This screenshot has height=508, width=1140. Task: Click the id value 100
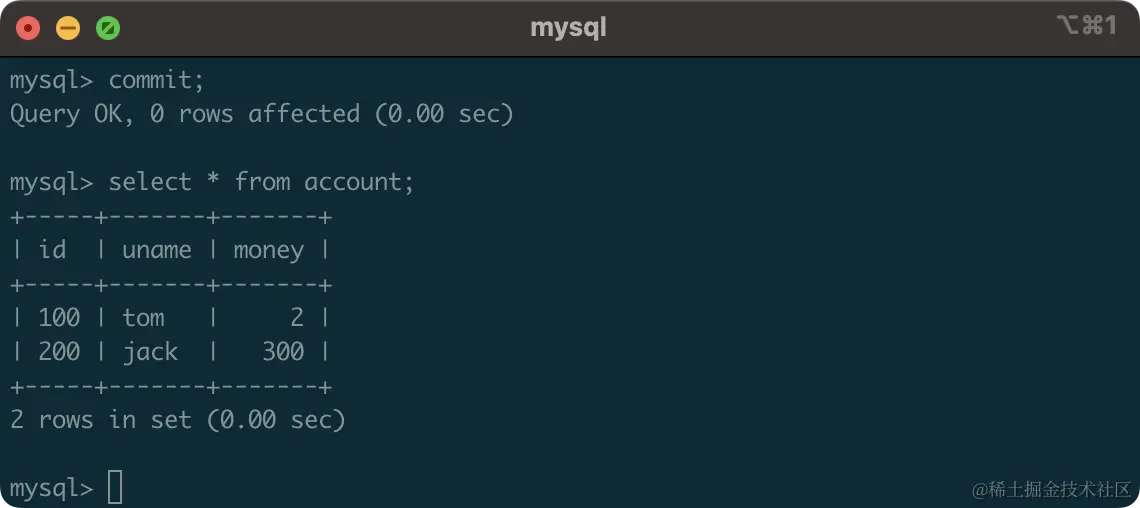pyautogui.click(x=59, y=318)
